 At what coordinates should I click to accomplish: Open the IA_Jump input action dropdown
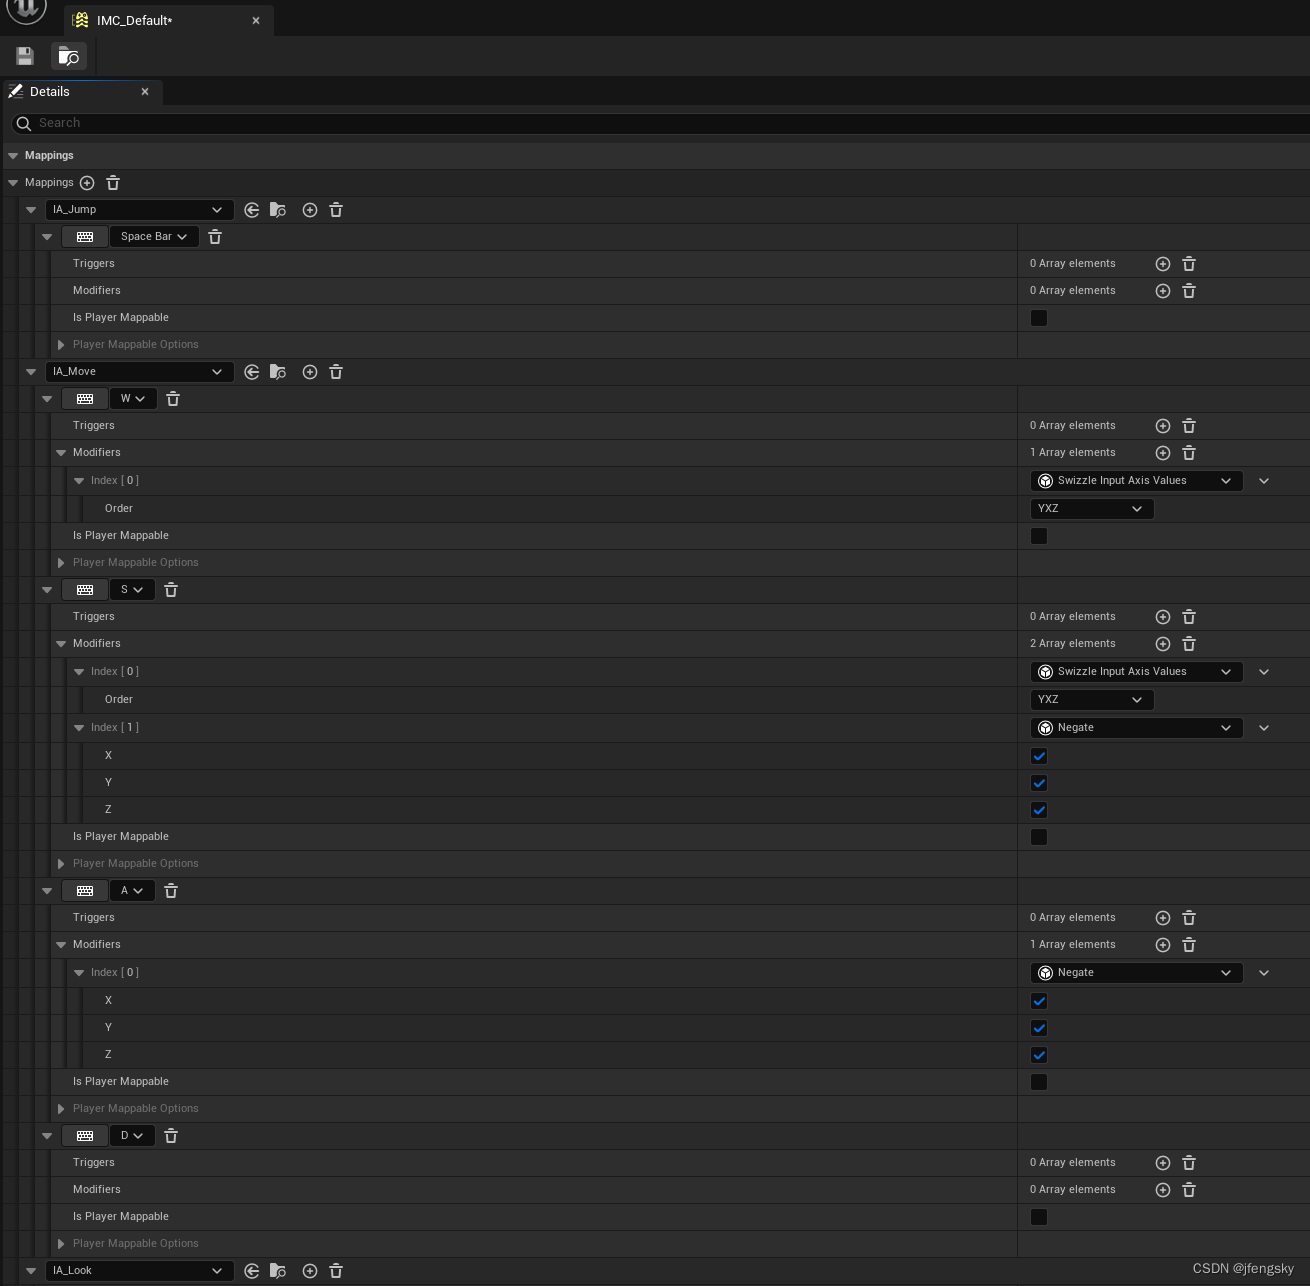[139, 209]
